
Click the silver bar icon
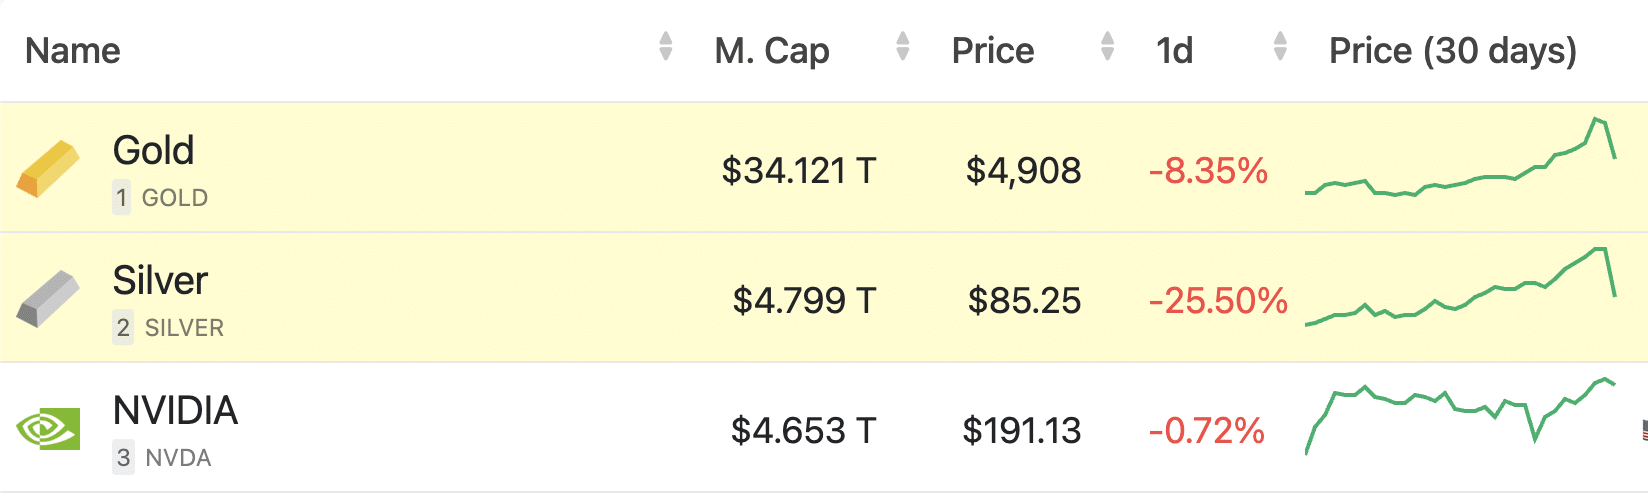[x=47, y=299]
